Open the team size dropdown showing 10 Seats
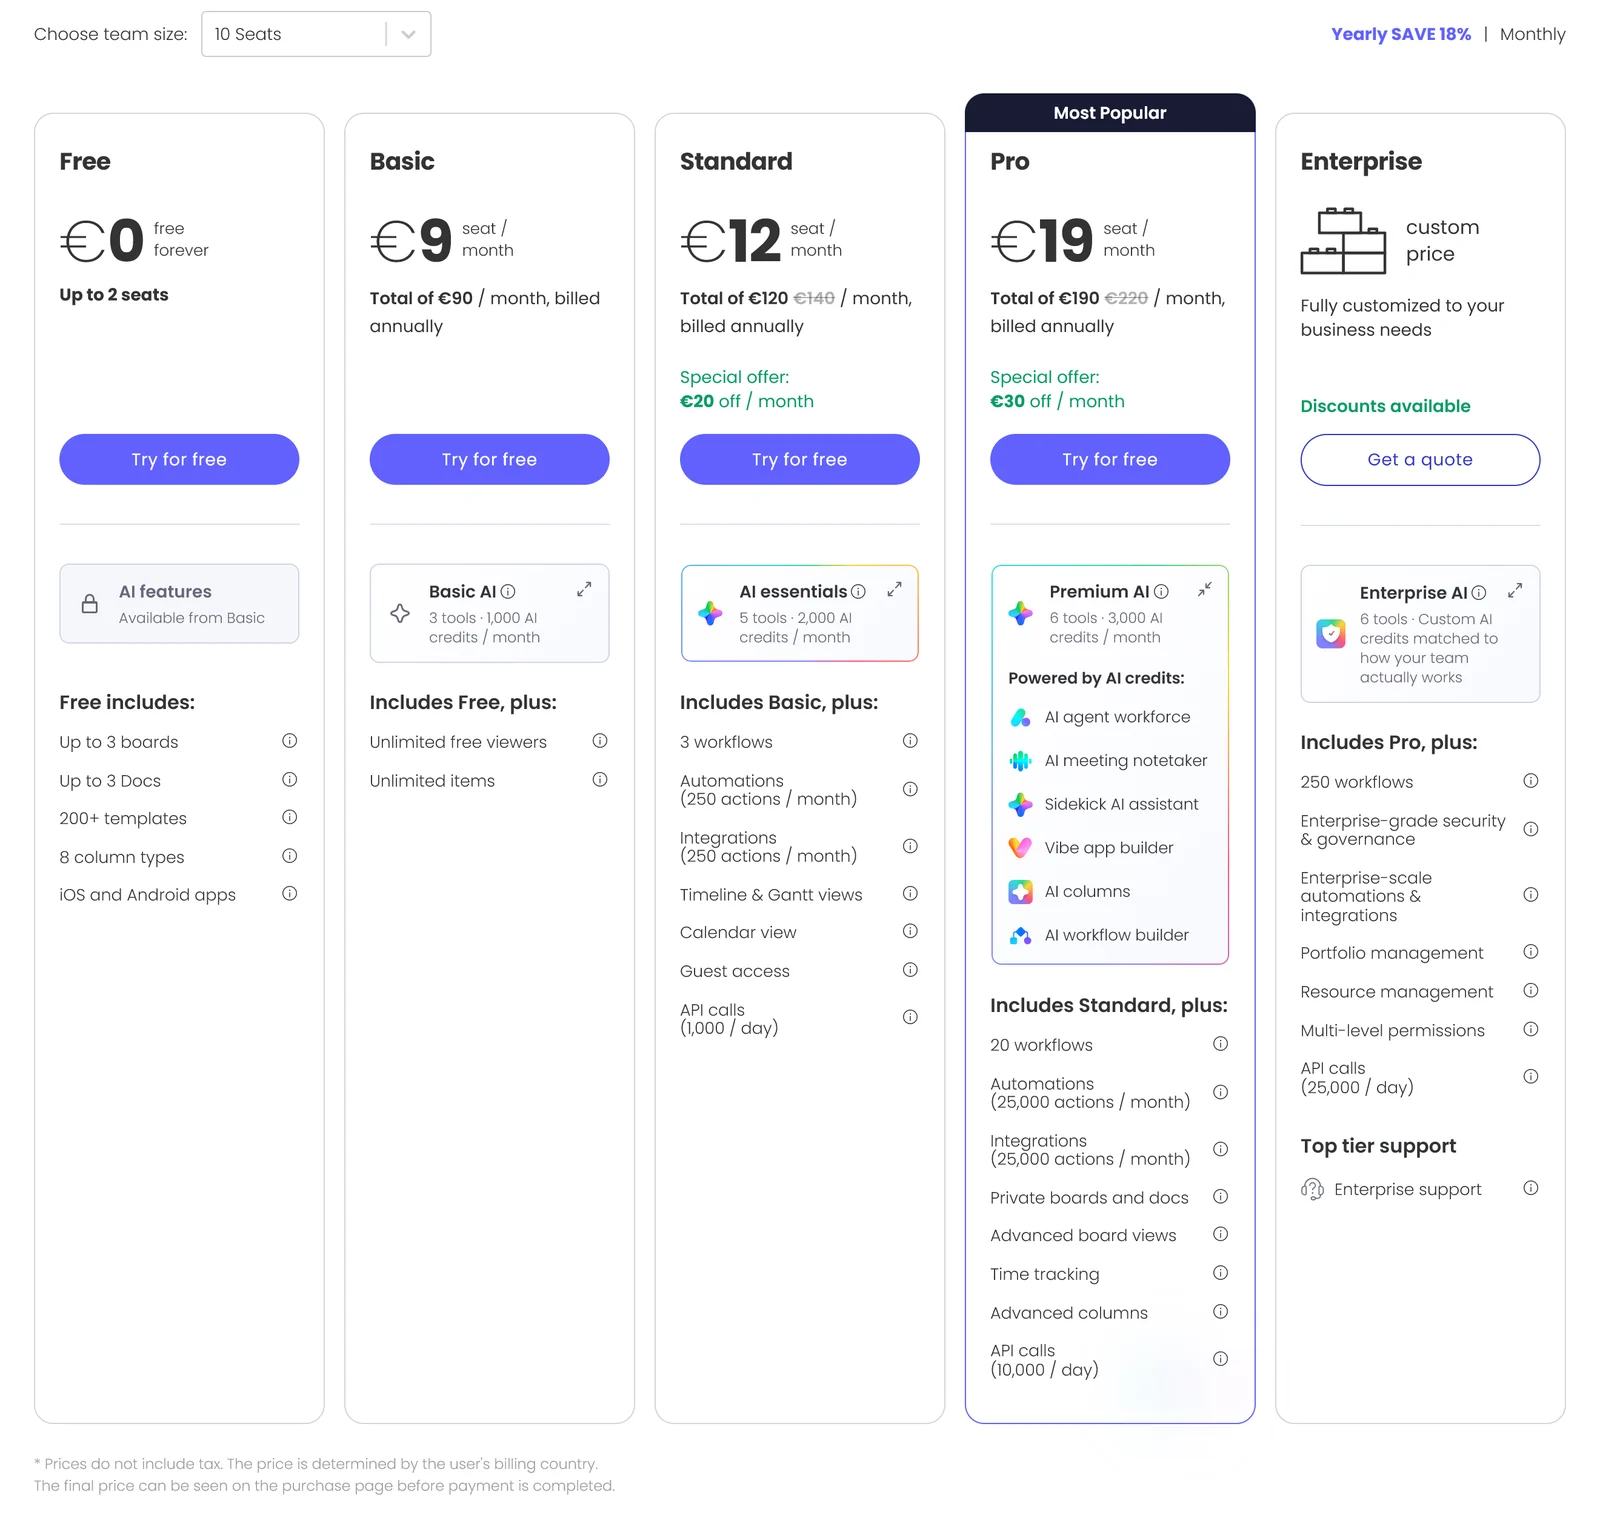 click(316, 34)
